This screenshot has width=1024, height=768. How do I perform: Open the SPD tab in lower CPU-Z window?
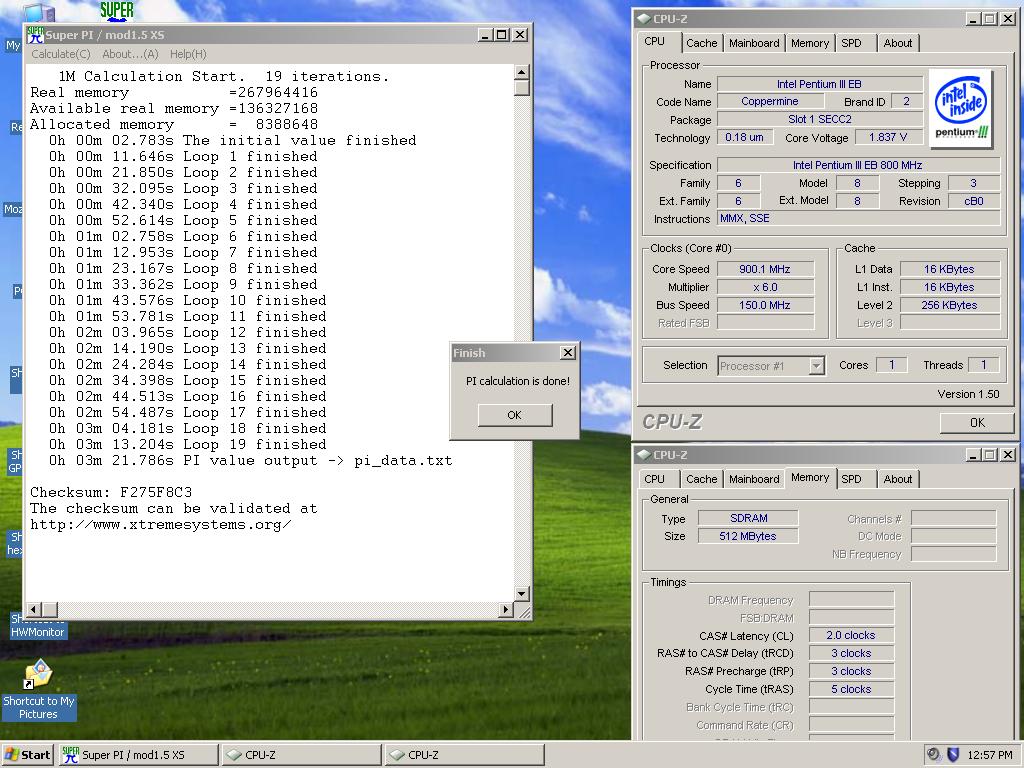click(851, 479)
